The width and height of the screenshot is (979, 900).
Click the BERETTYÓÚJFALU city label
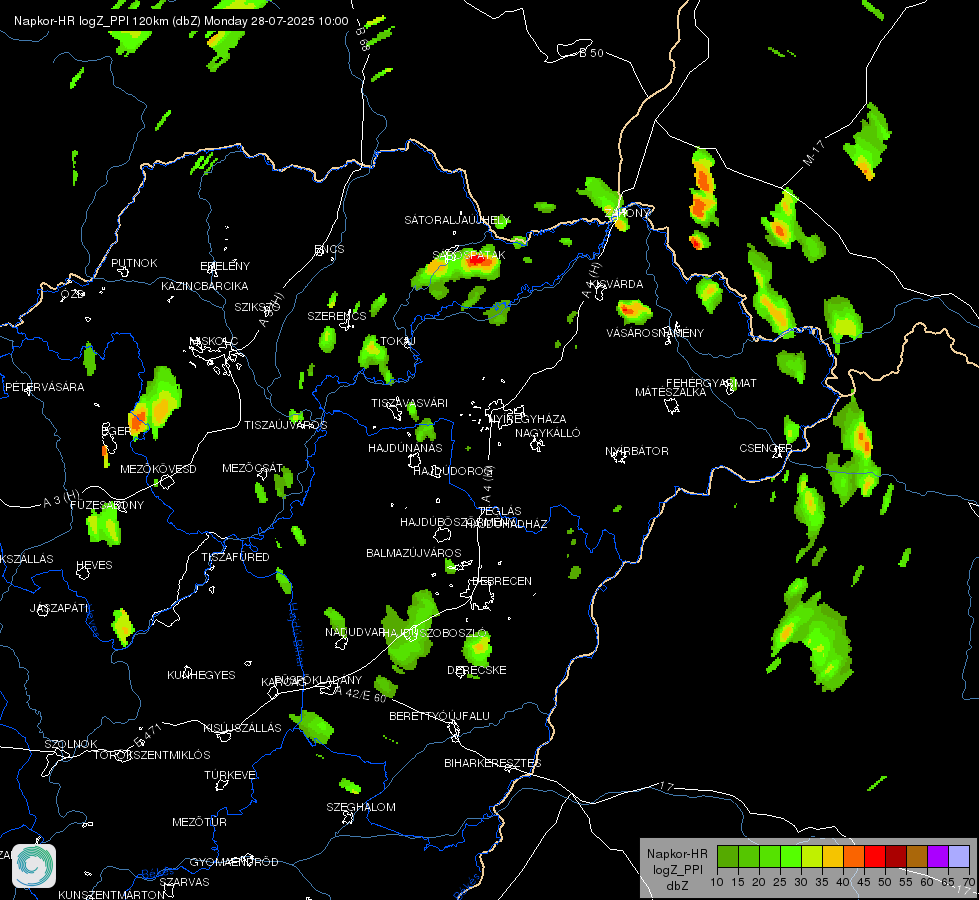[439, 716]
